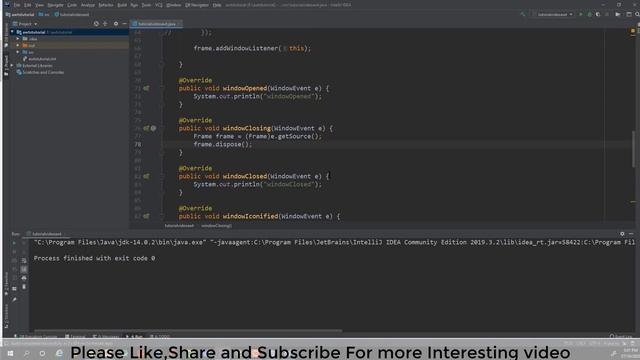The image size is (640, 360).
Task: Expand the .idea folder
Action: pos(18,39)
